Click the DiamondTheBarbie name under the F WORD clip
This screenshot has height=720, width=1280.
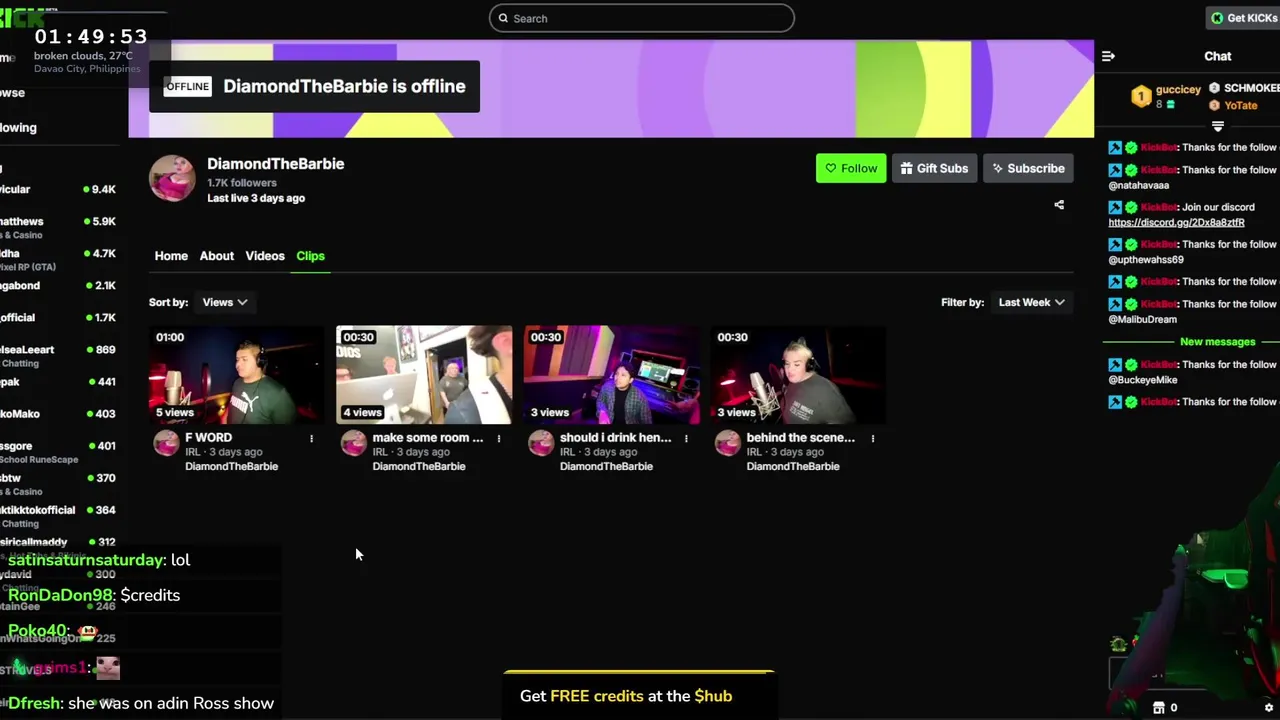pos(231,466)
